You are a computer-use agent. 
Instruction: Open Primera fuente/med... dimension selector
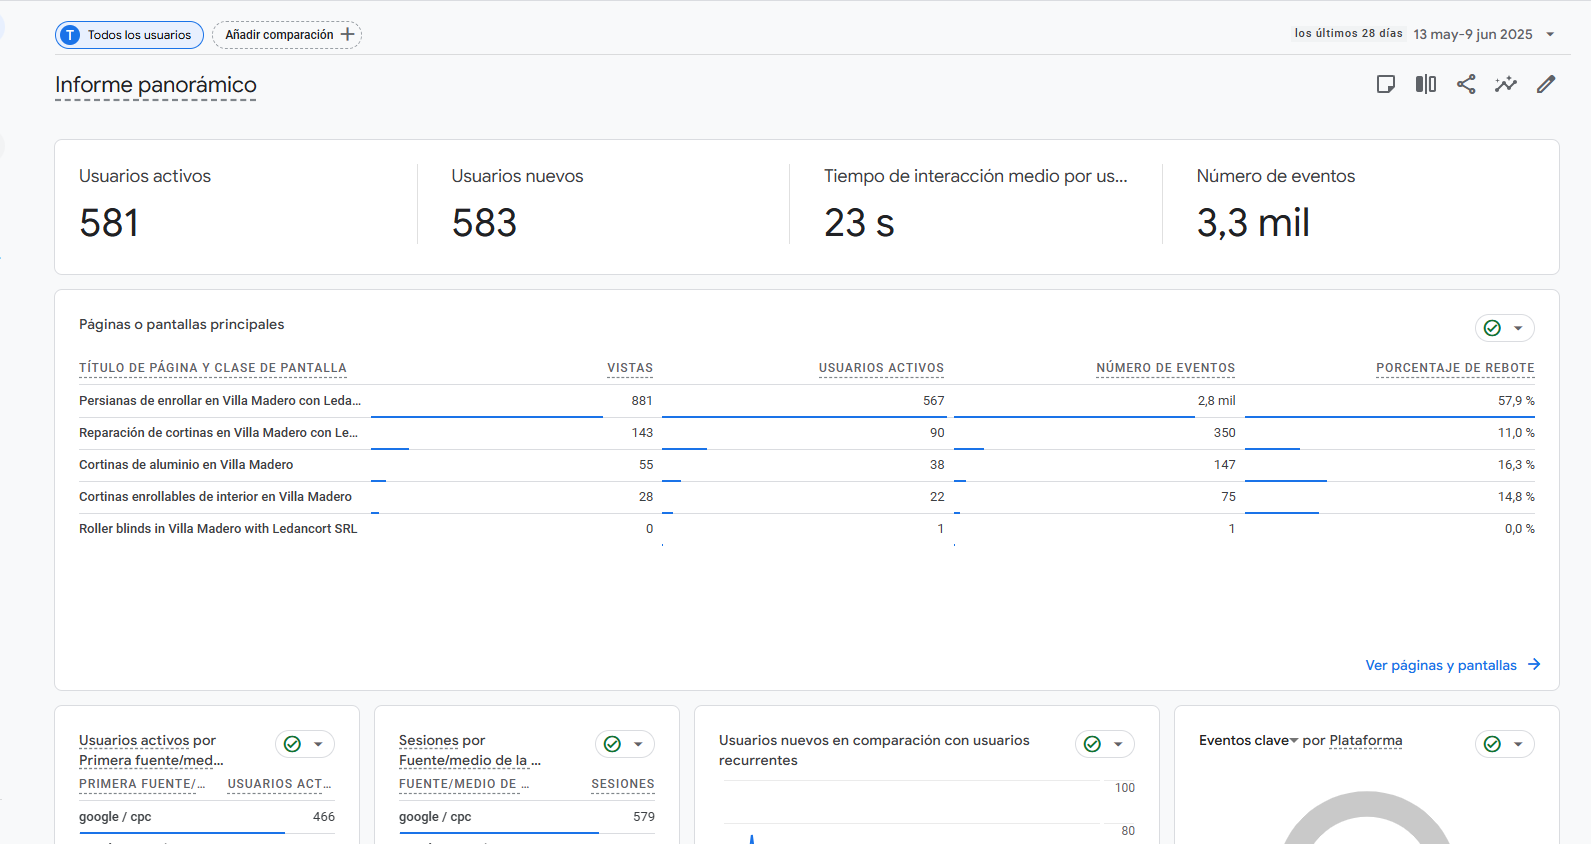(x=151, y=761)
